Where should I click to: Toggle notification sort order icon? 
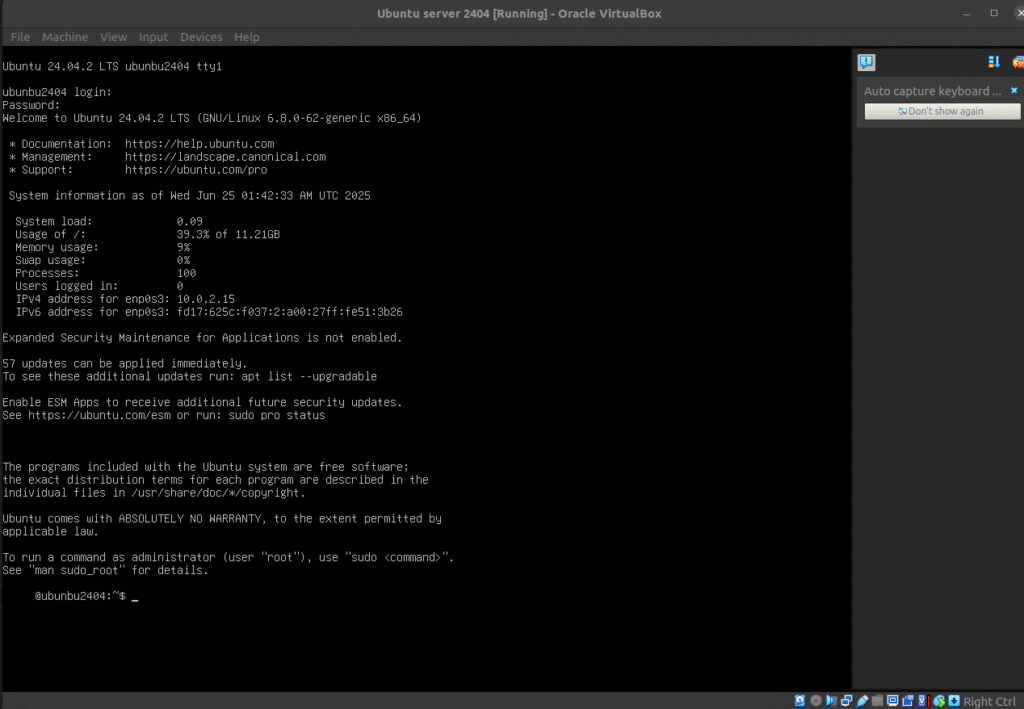[x=993, y=62]
